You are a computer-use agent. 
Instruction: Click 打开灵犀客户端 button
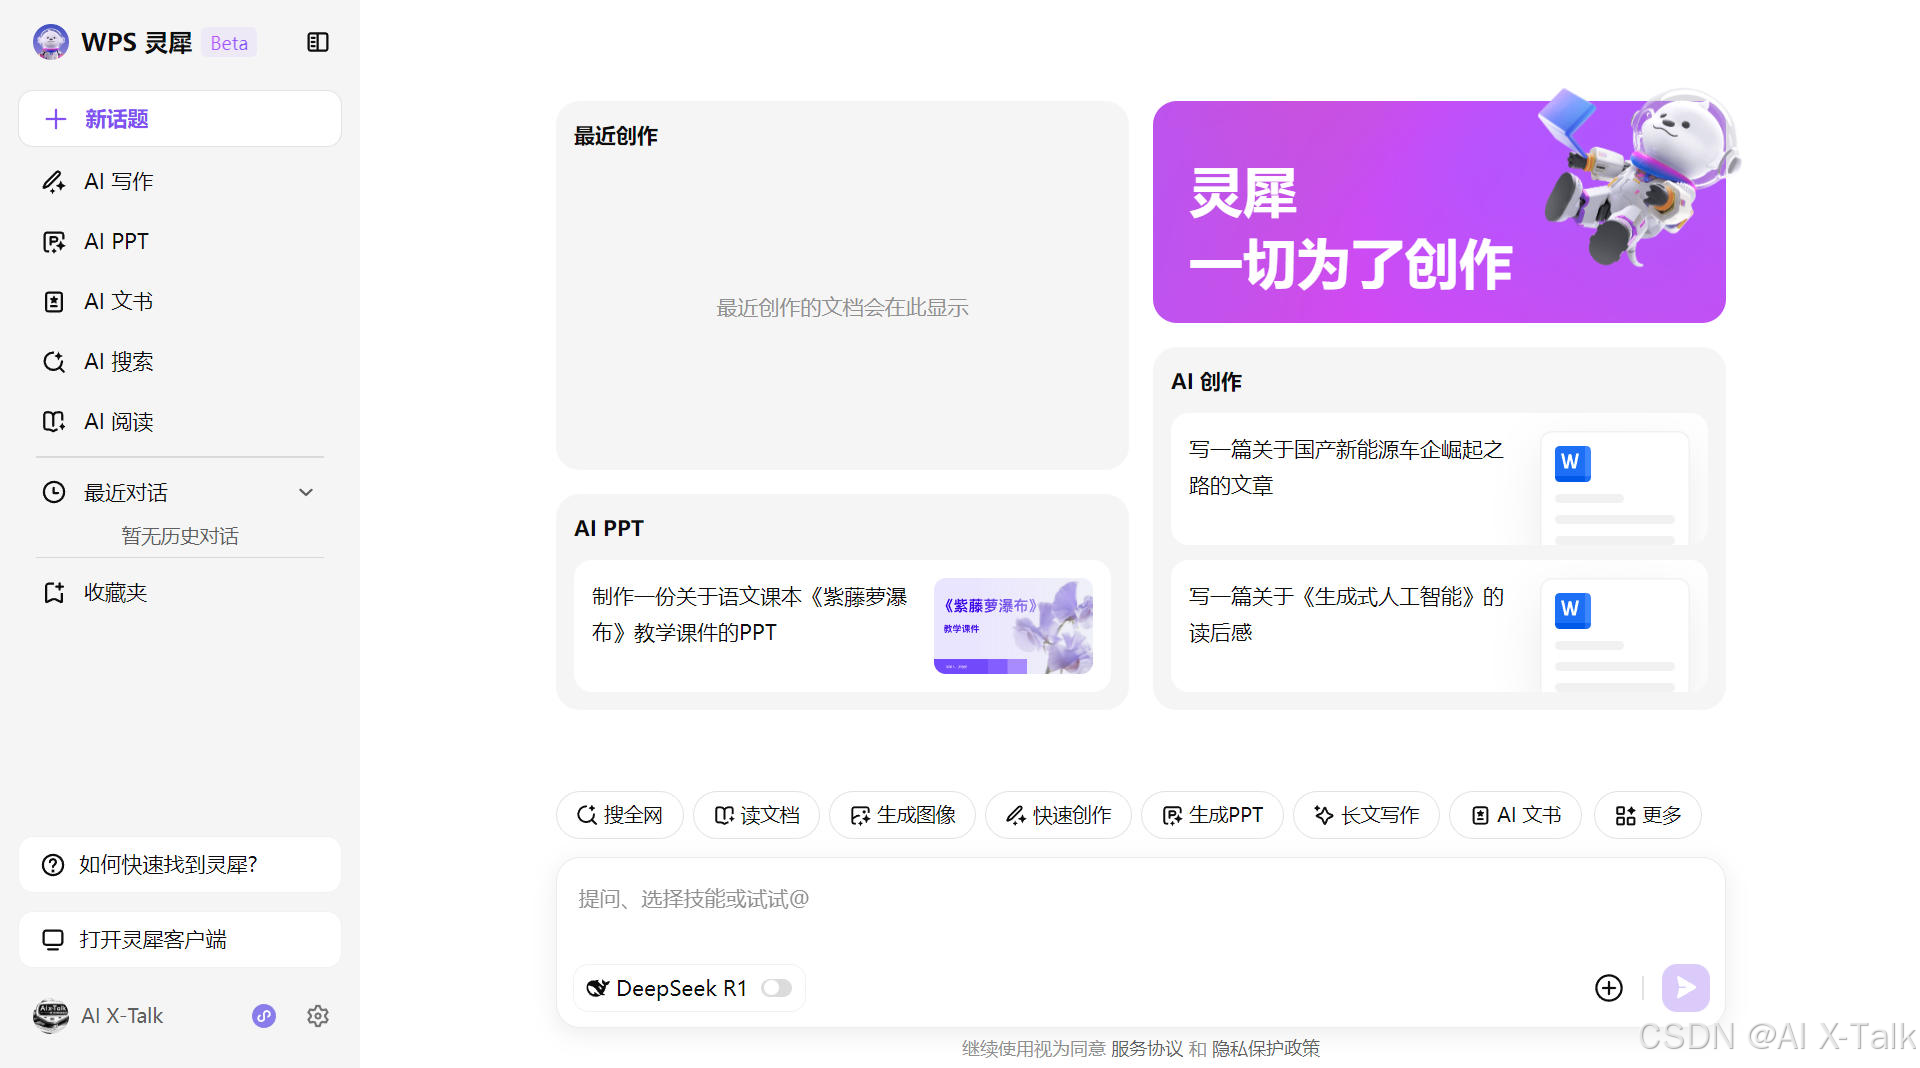tap(180, 939)
